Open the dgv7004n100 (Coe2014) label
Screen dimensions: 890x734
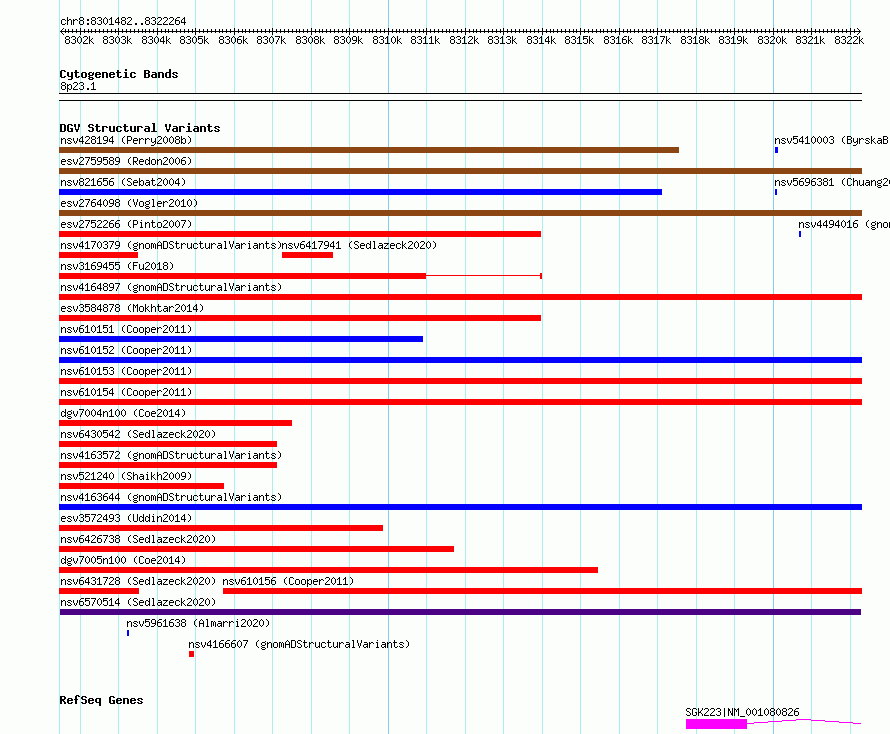point(123,413)
